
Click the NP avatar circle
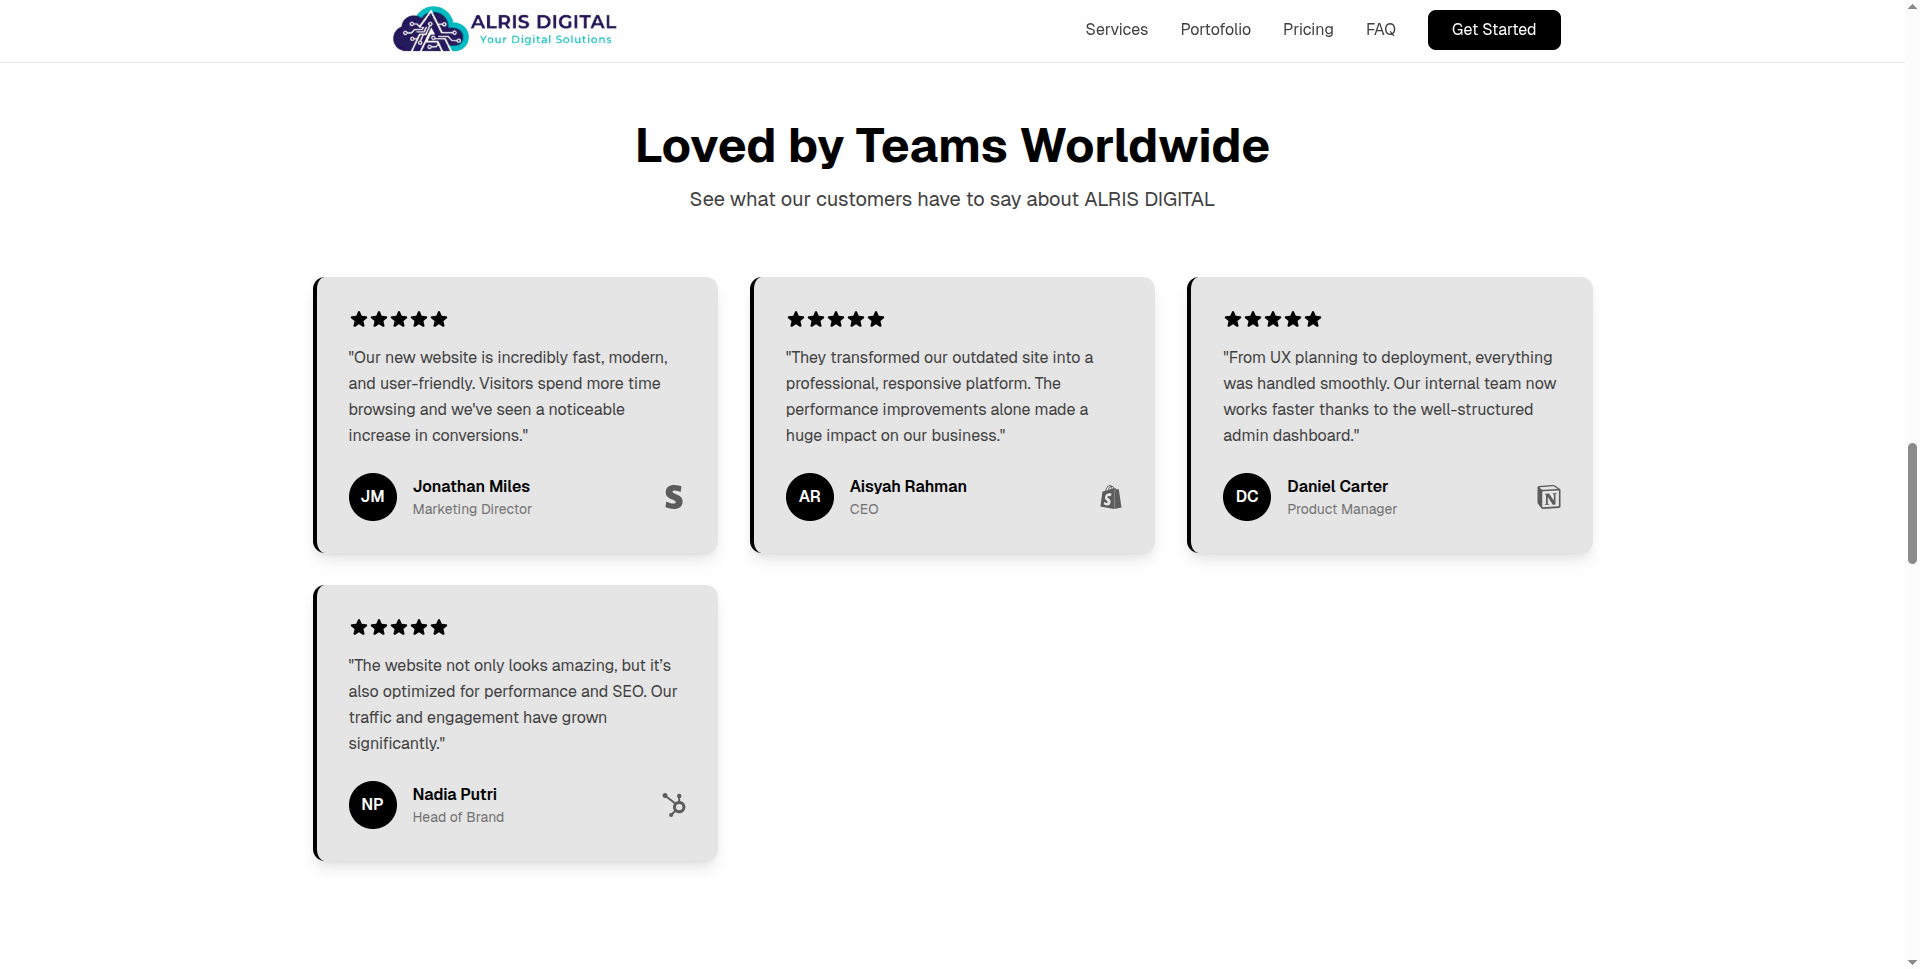pyautogui.click(x=373, y=805)
